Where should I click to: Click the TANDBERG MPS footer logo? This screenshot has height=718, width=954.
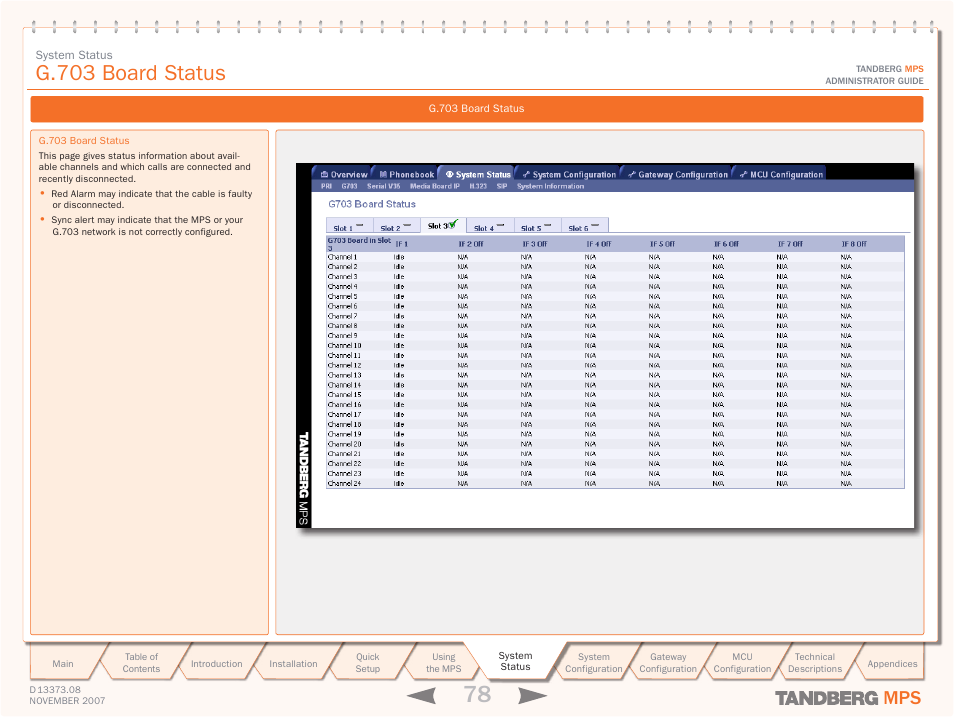point(848,698)
